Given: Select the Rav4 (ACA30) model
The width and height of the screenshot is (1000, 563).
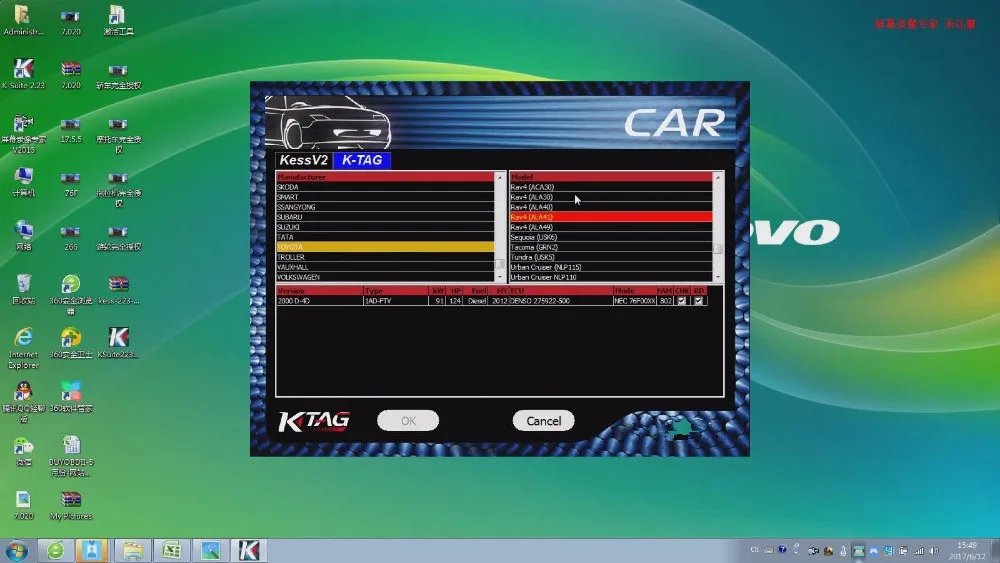Looking at the screenshot, I should click(611, 187).
